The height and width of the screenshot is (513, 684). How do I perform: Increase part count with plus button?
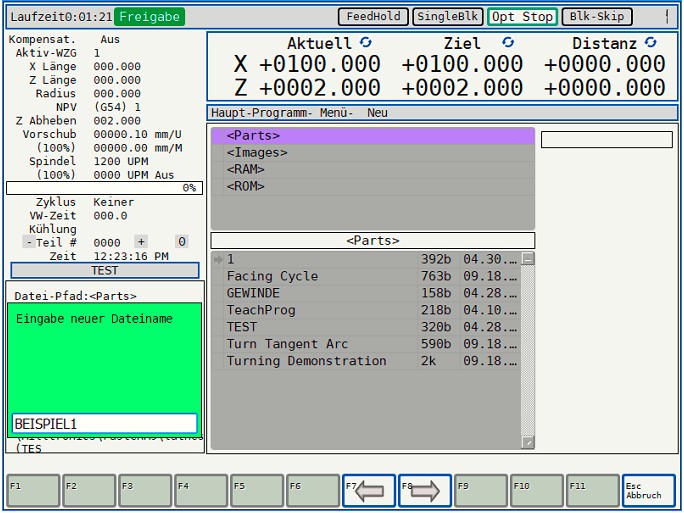click(x=141, y=242)
